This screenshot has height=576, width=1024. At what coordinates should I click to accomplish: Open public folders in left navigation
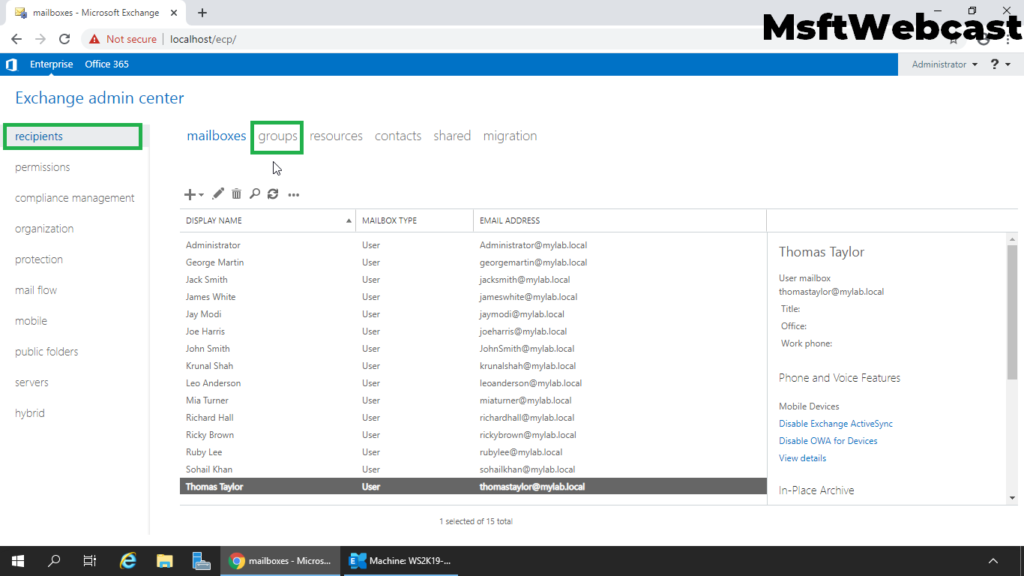coord(46,351)
